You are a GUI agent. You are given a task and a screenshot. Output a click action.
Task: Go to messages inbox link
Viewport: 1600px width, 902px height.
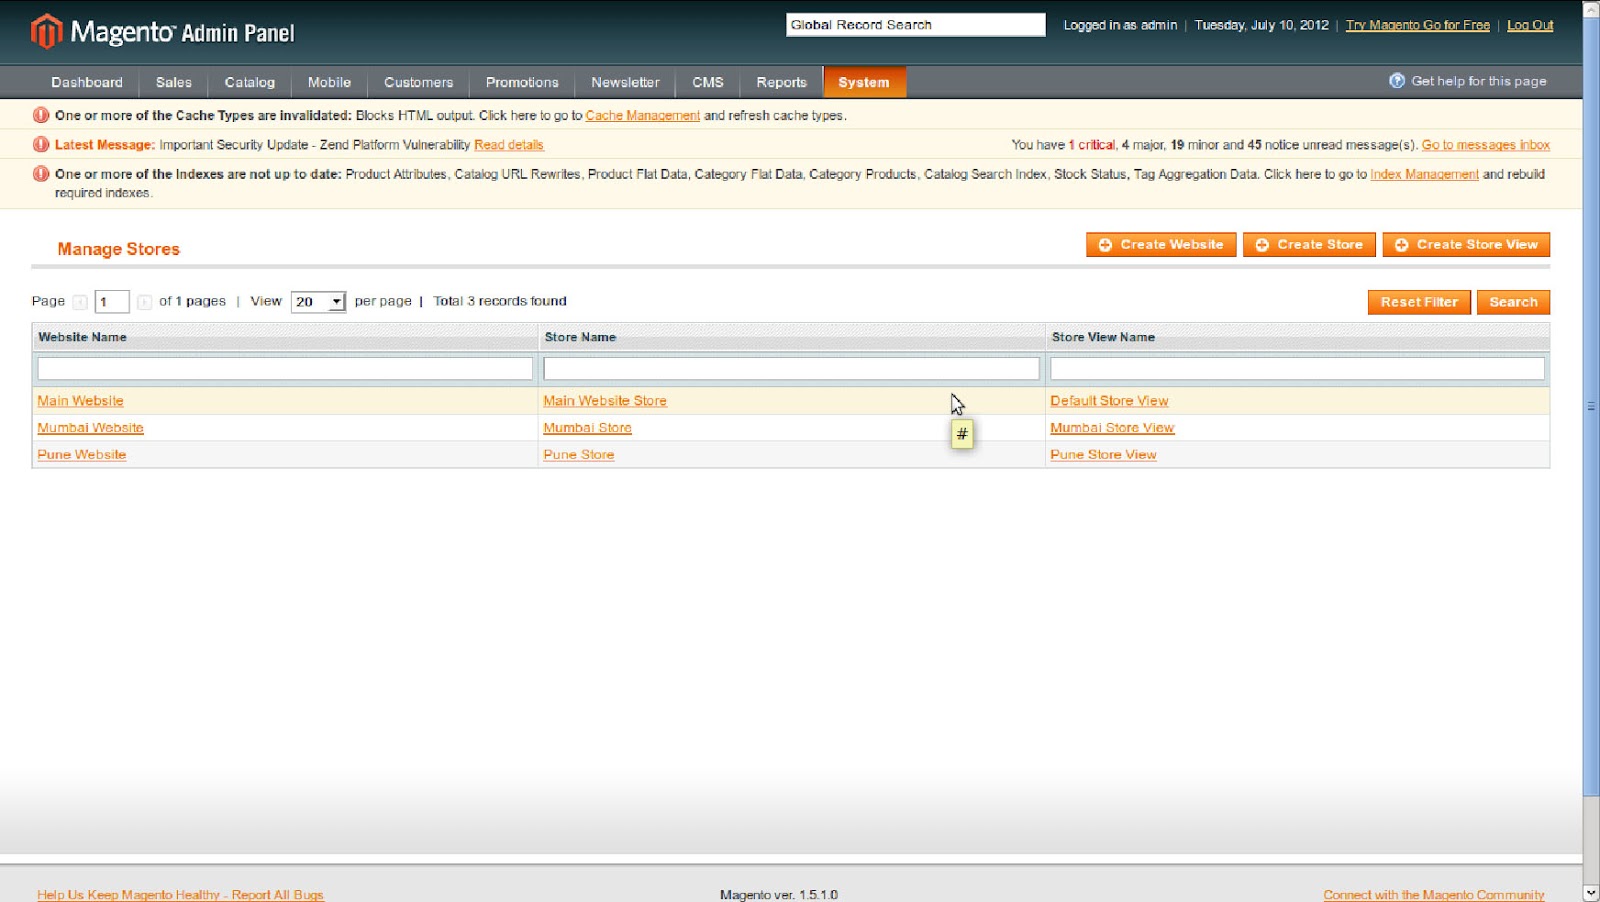coord(1485,145)
